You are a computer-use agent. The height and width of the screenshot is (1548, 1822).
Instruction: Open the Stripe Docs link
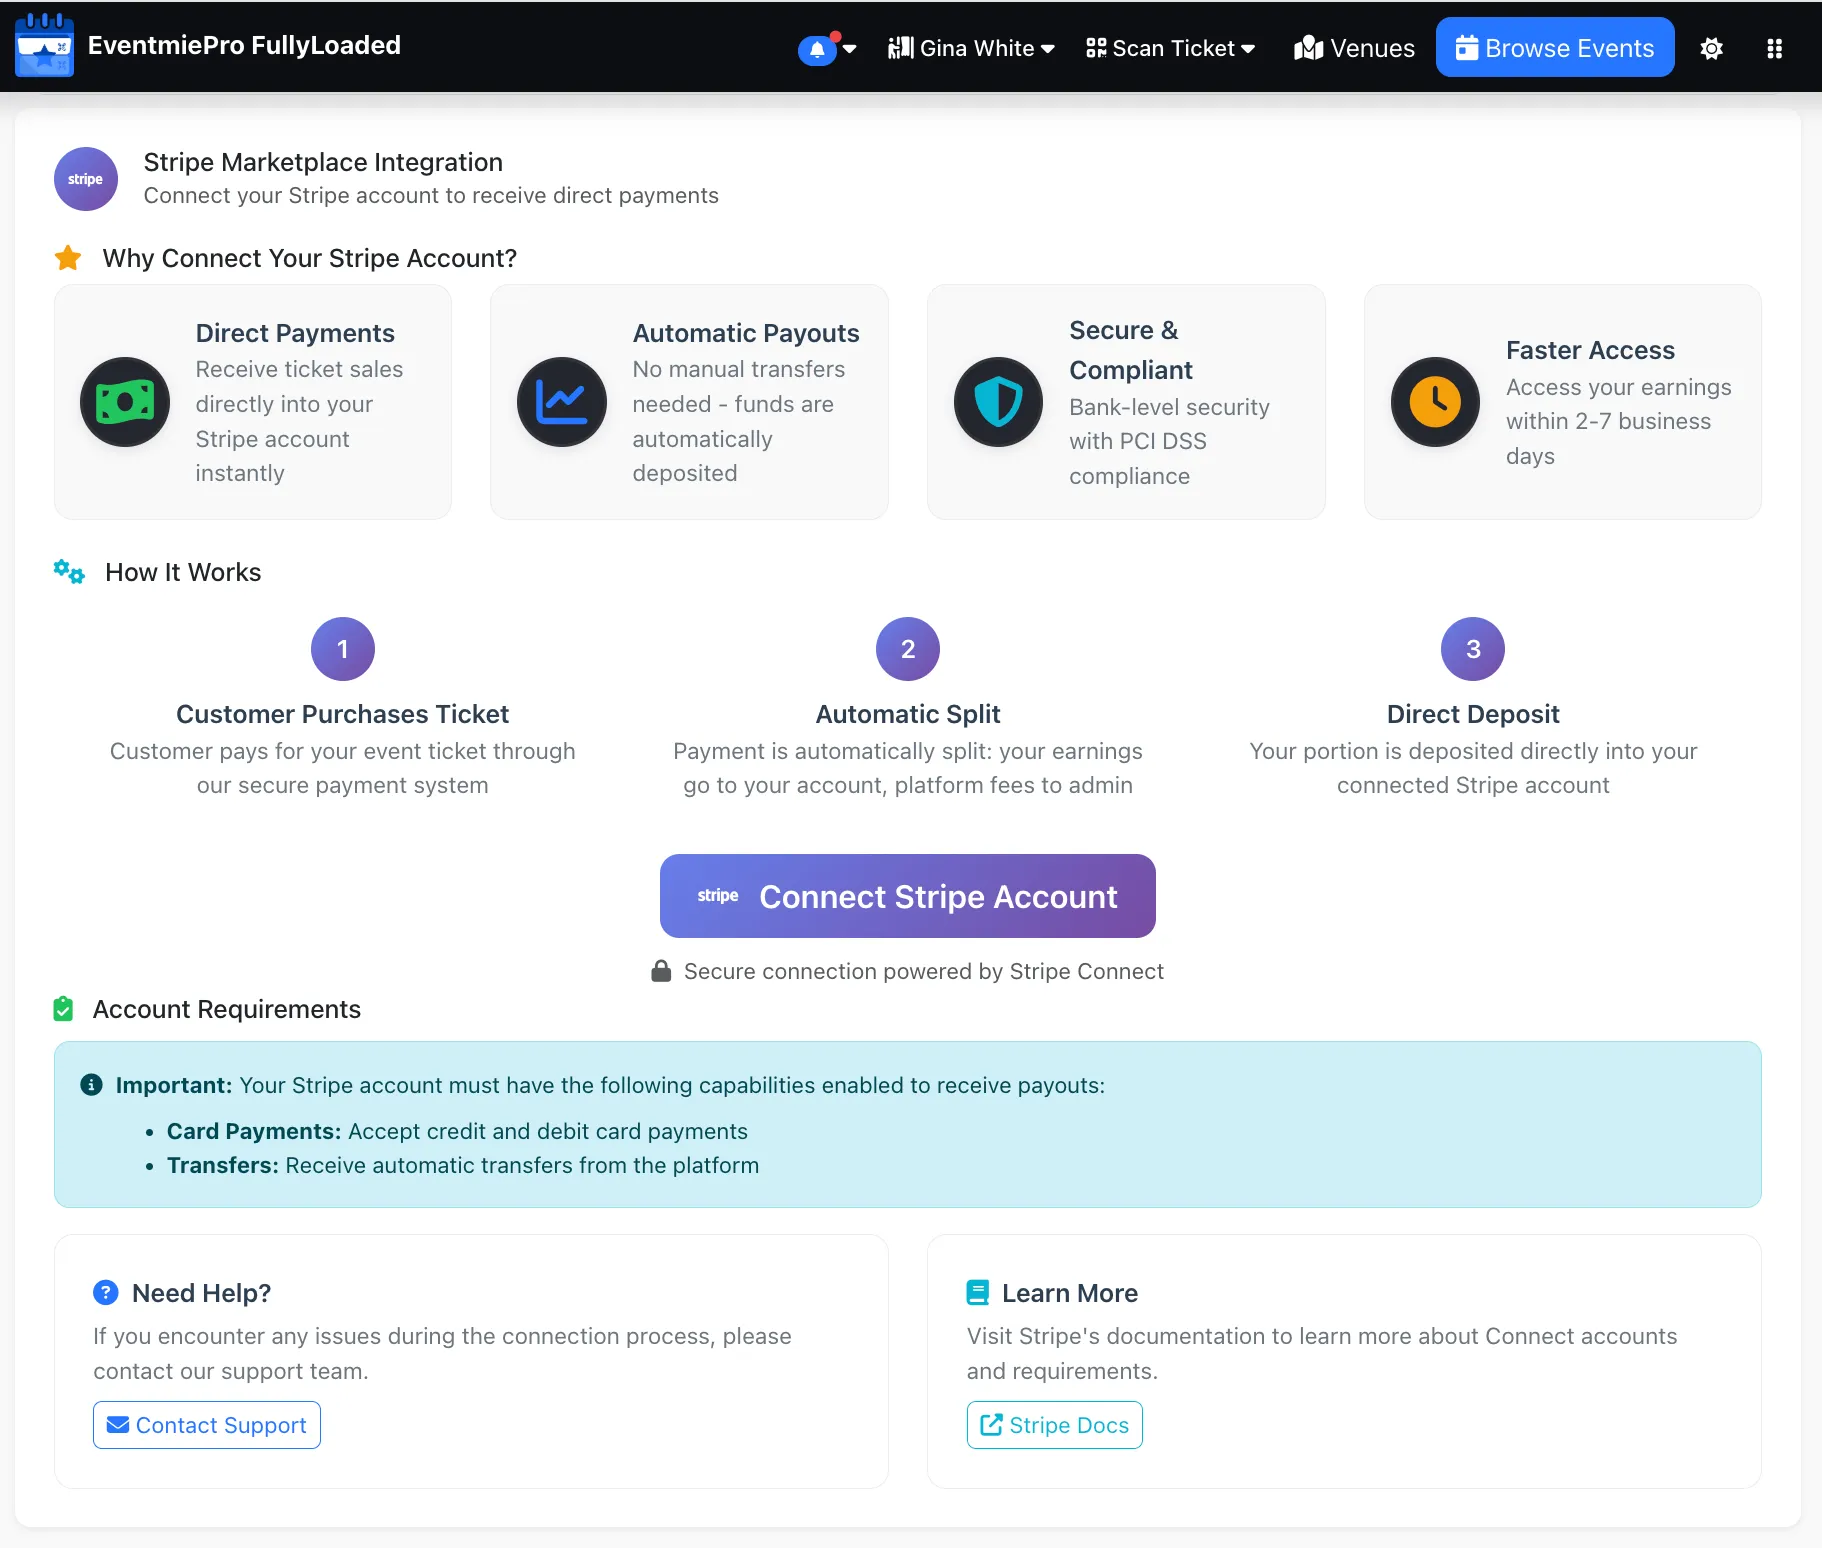[1055, 1425]
